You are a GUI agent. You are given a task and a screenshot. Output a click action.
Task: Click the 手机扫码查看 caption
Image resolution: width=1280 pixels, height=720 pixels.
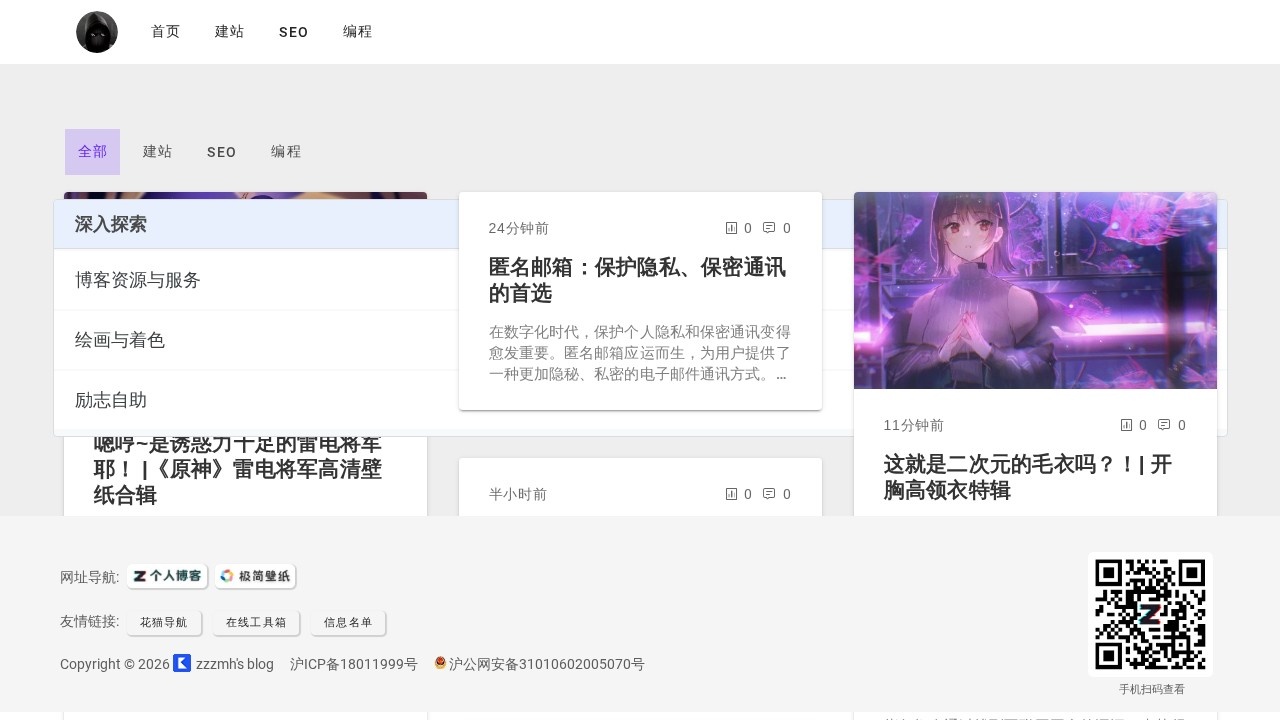point(1152,689)
